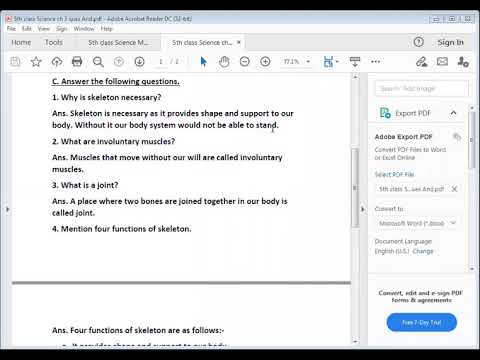Click the read mode toolbar icon
Viewport: 480px width, 360px height.
[355, 62]
